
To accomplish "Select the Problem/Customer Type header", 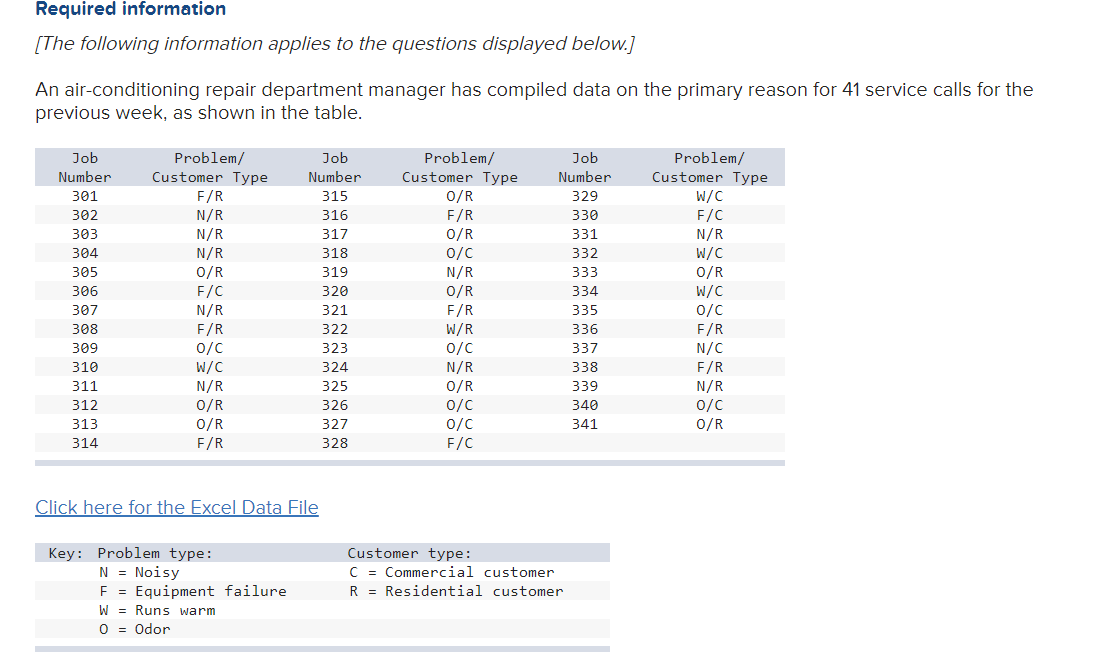I will click(x=208, y=167).
